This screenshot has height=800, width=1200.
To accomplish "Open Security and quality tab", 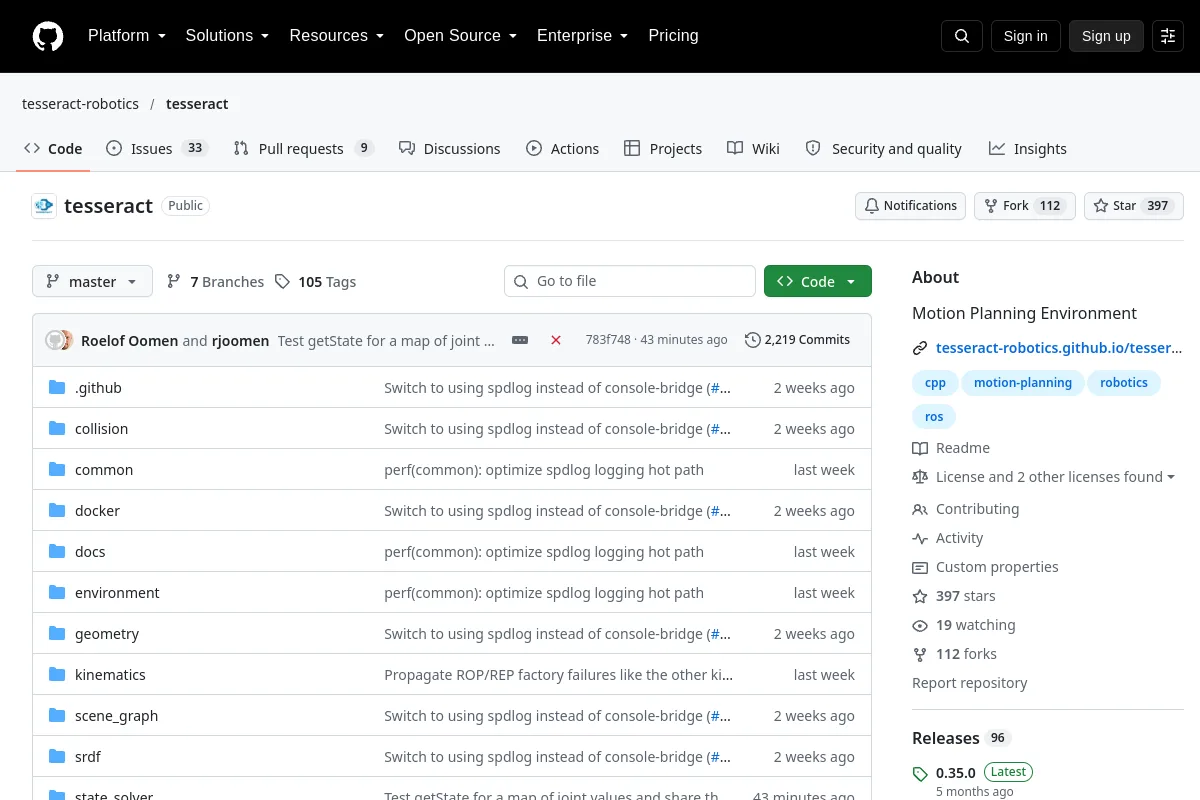I will tap(884, 149).
